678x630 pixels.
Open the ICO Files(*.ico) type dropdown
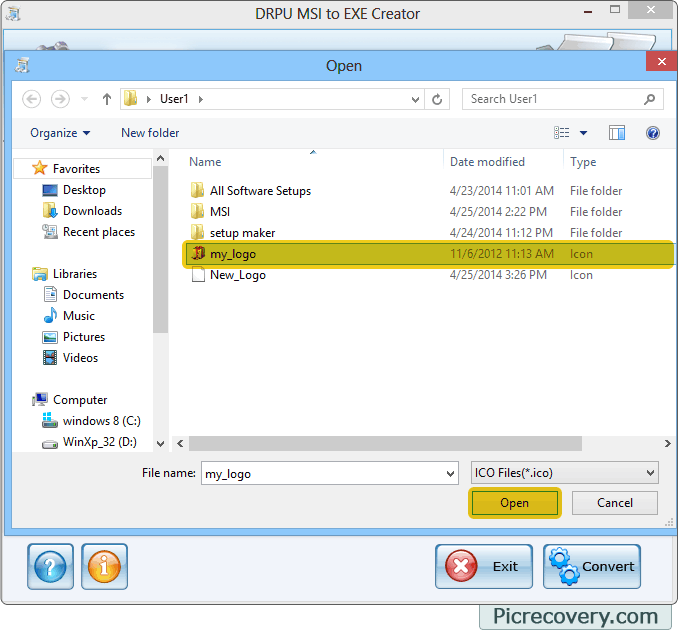(x=564, y=473)
